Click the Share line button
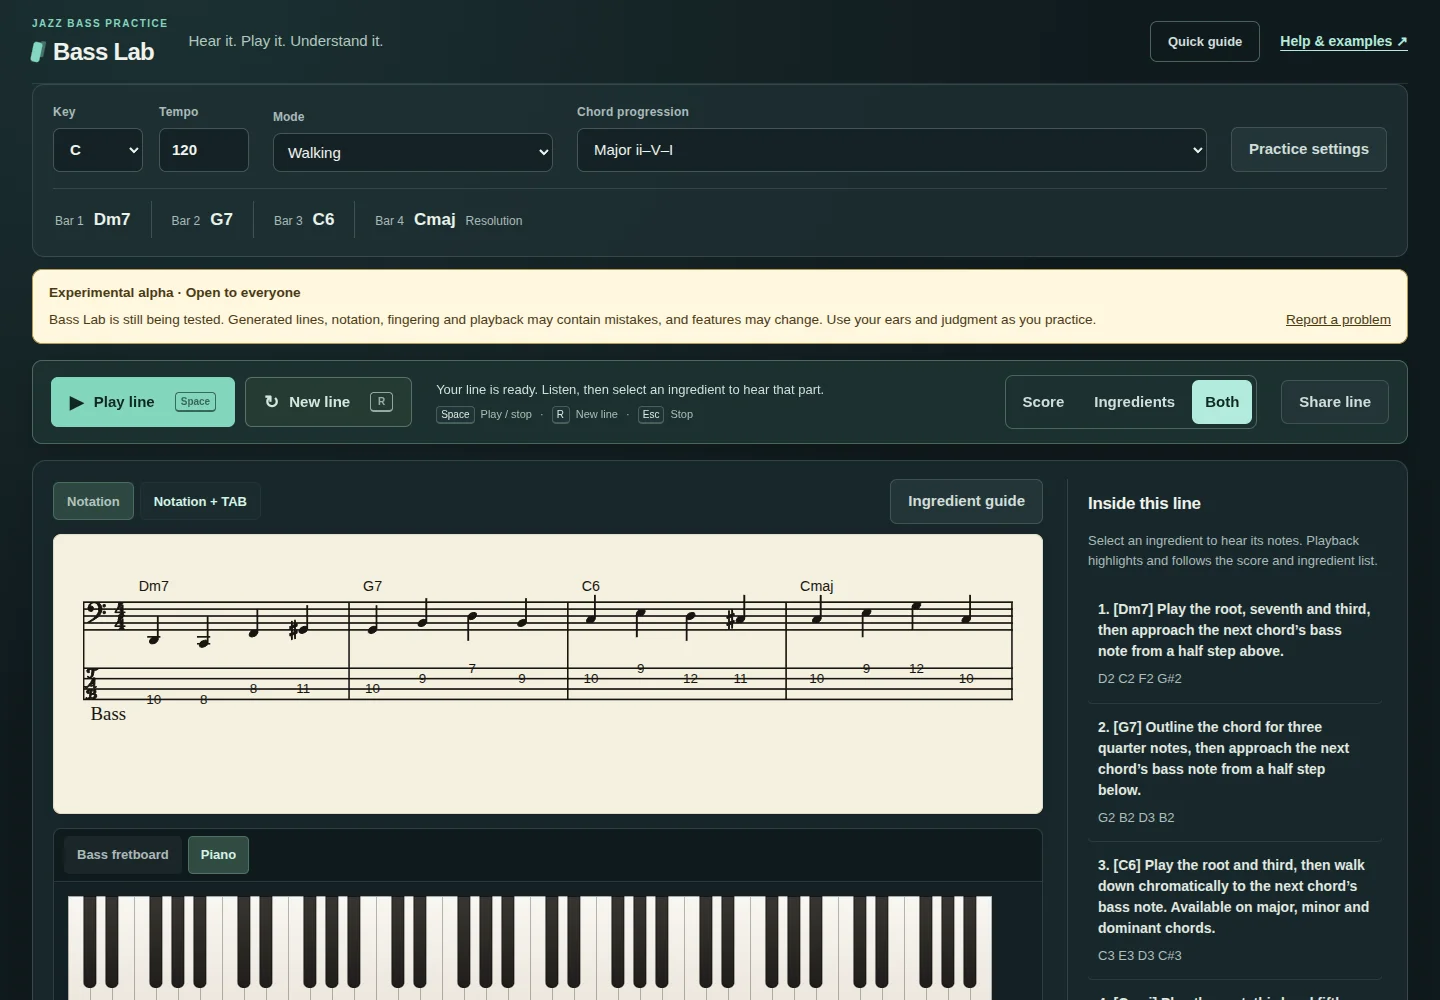Screen dimensions: 1440x1000 [x=1335, y=402]
